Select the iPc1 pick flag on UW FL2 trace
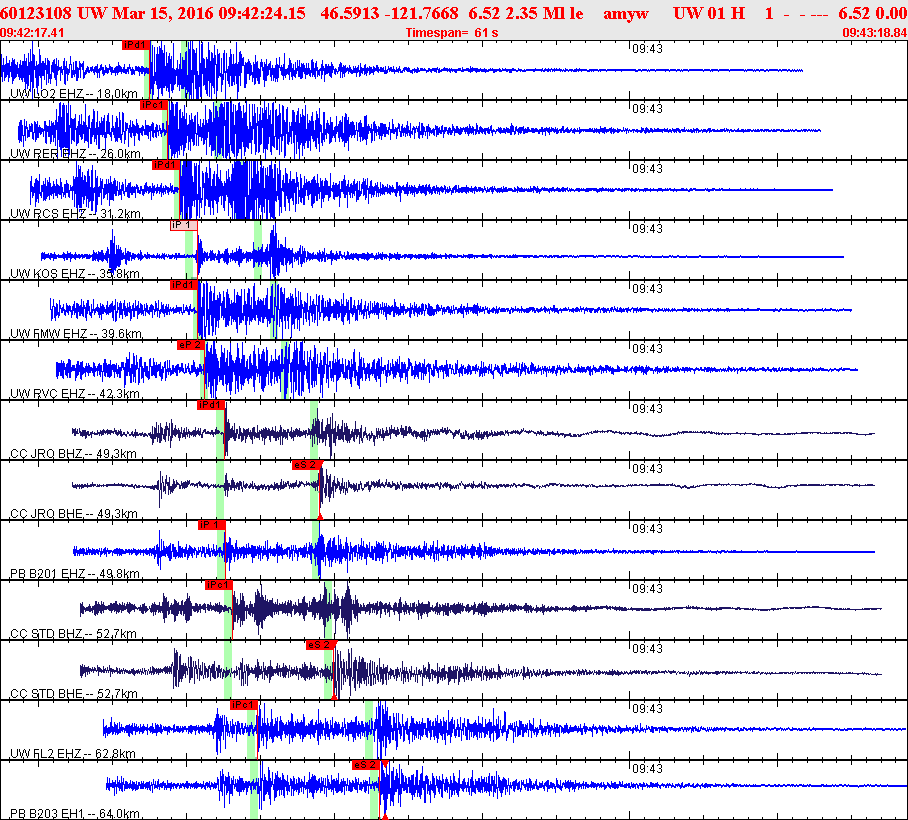908x820 pixels. 244,705
